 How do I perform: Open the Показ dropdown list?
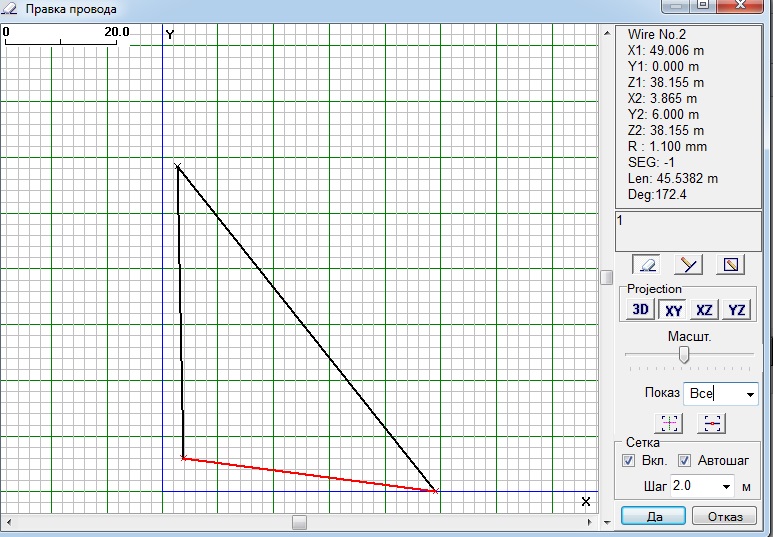tap(750, 394)
